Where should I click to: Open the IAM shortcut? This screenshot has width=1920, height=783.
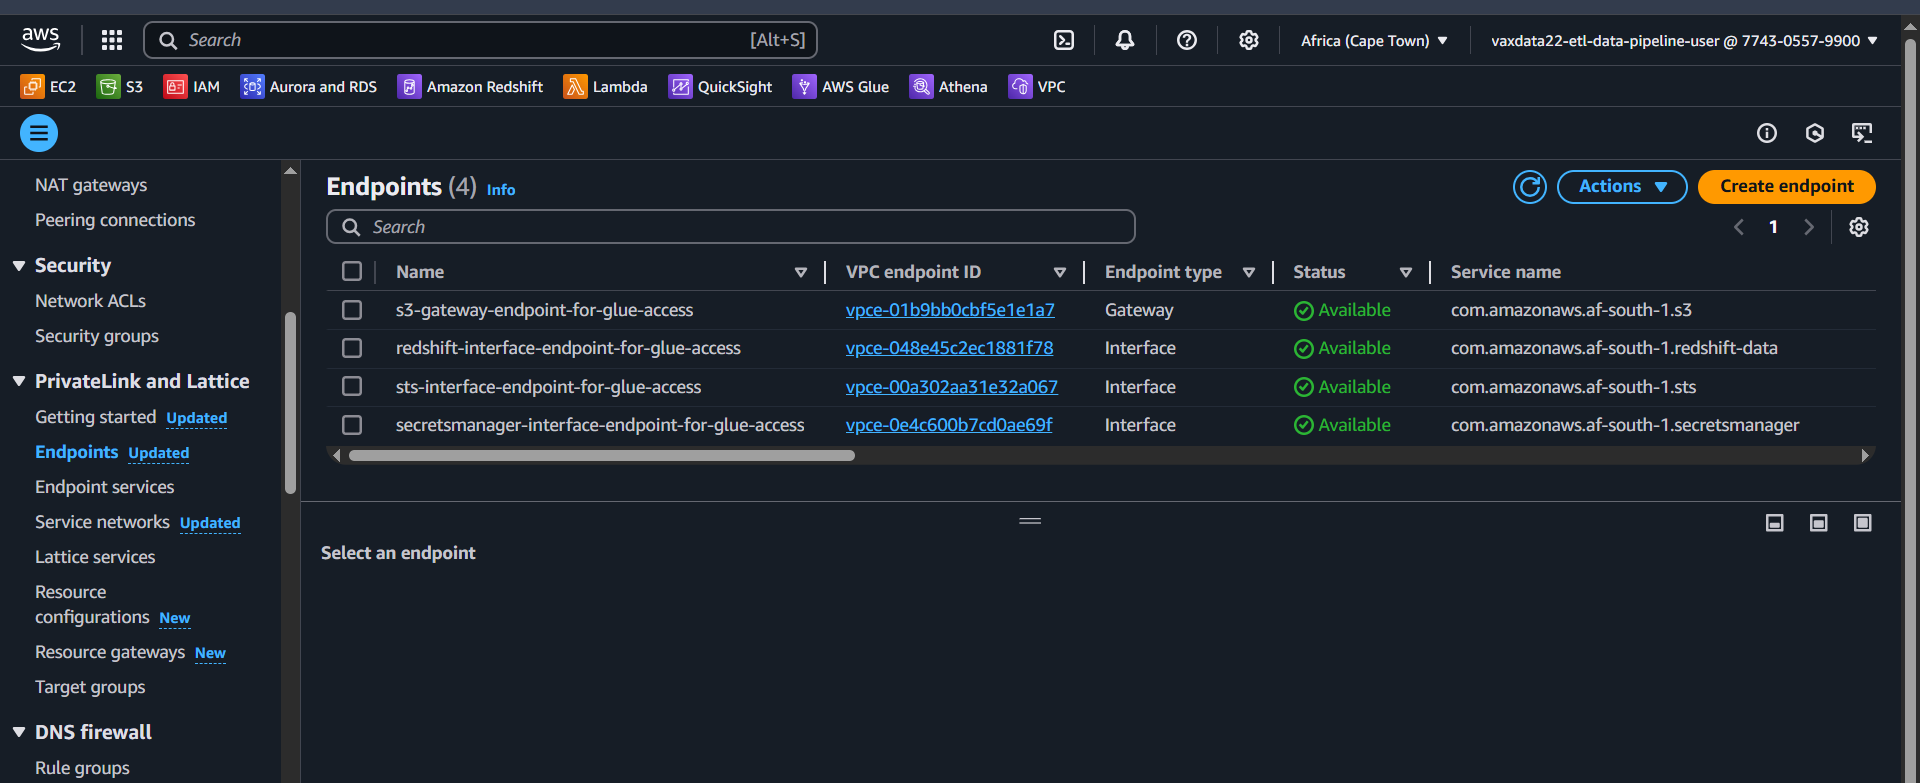[x=192, y=87]
